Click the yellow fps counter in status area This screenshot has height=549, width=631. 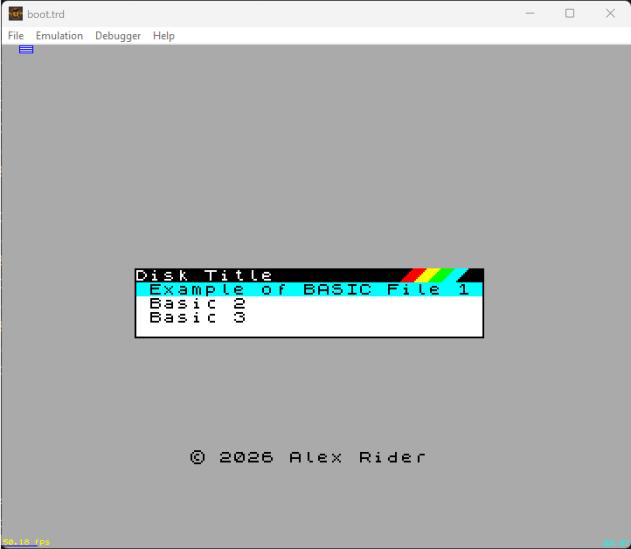(26, 543)
